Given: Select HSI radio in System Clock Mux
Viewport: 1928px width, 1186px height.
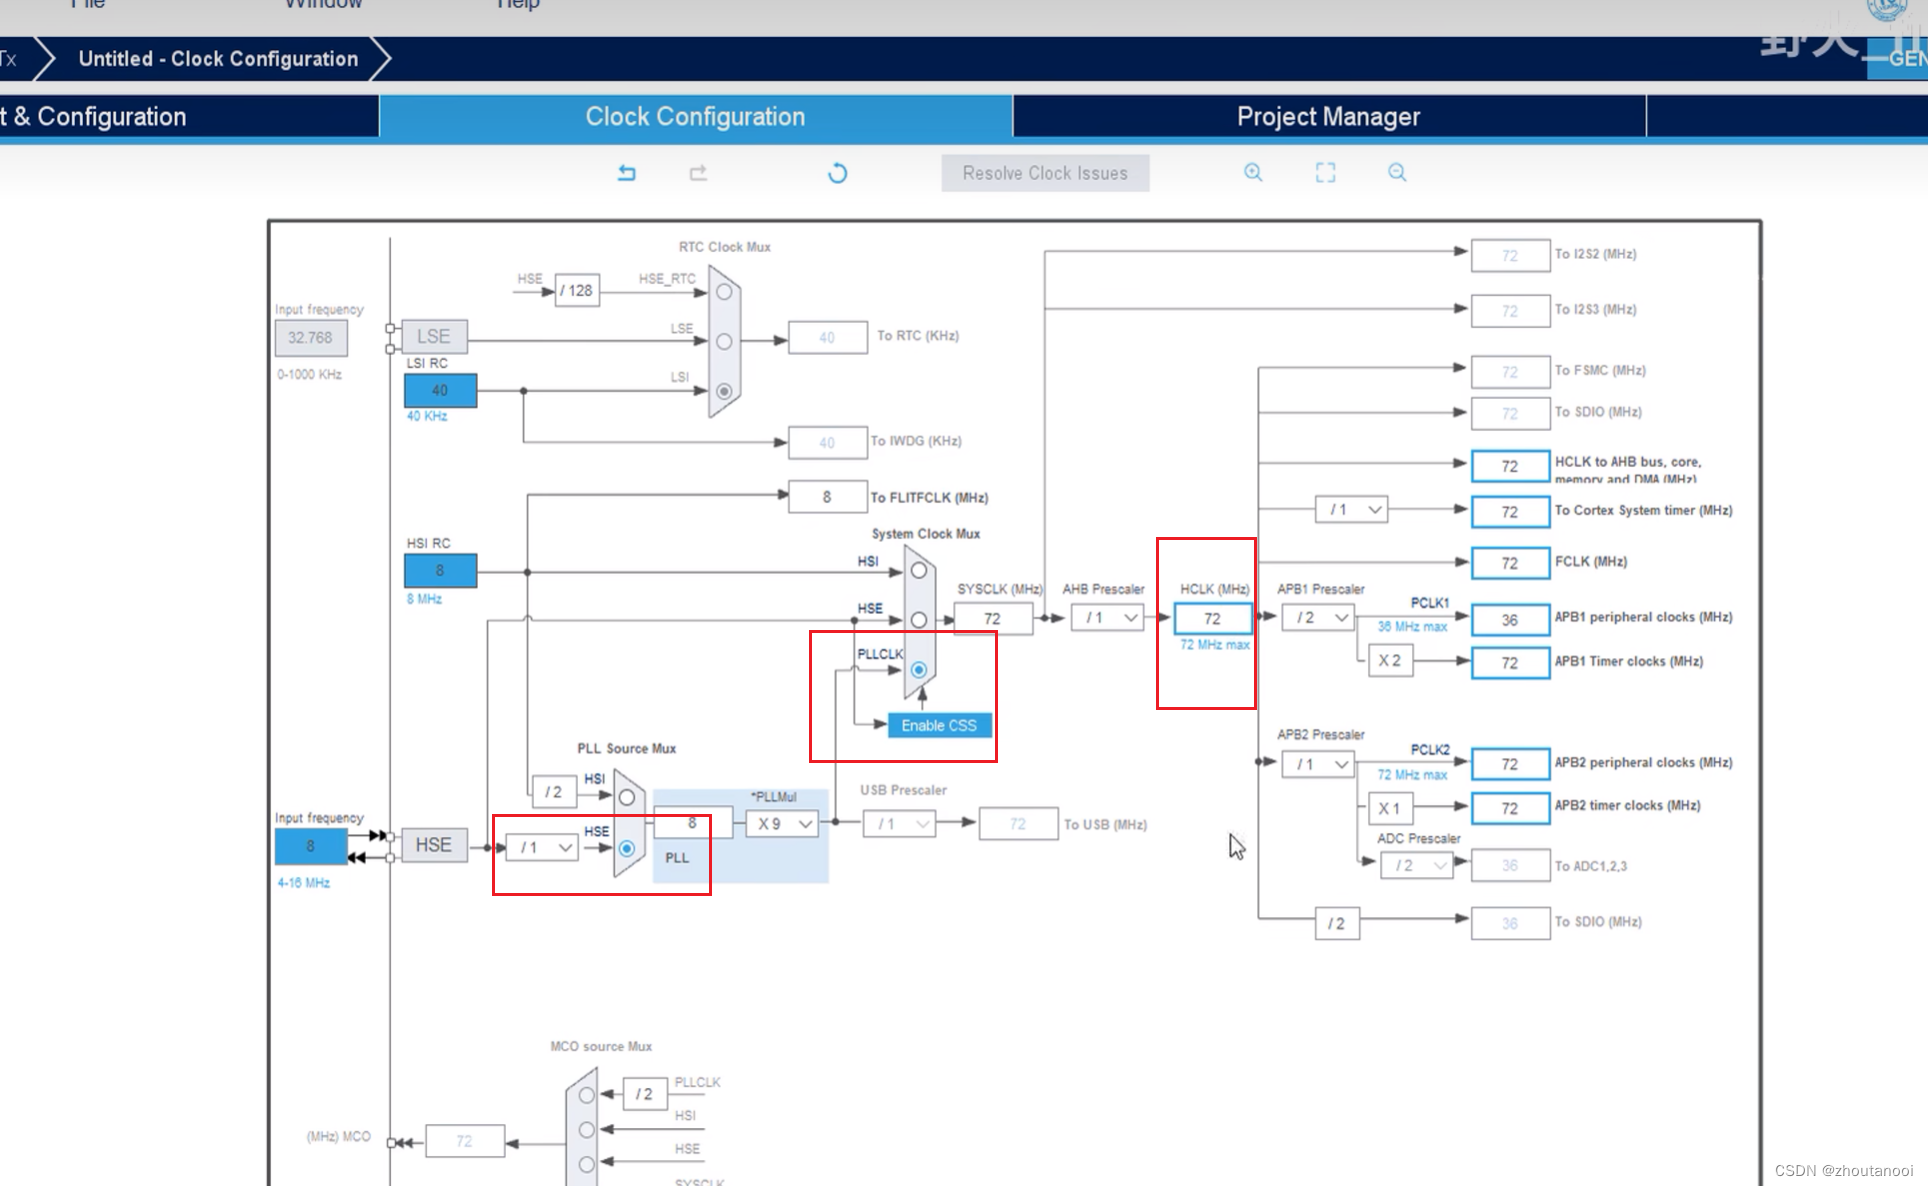Looking at the screenshot, I should tap(918, 570).
